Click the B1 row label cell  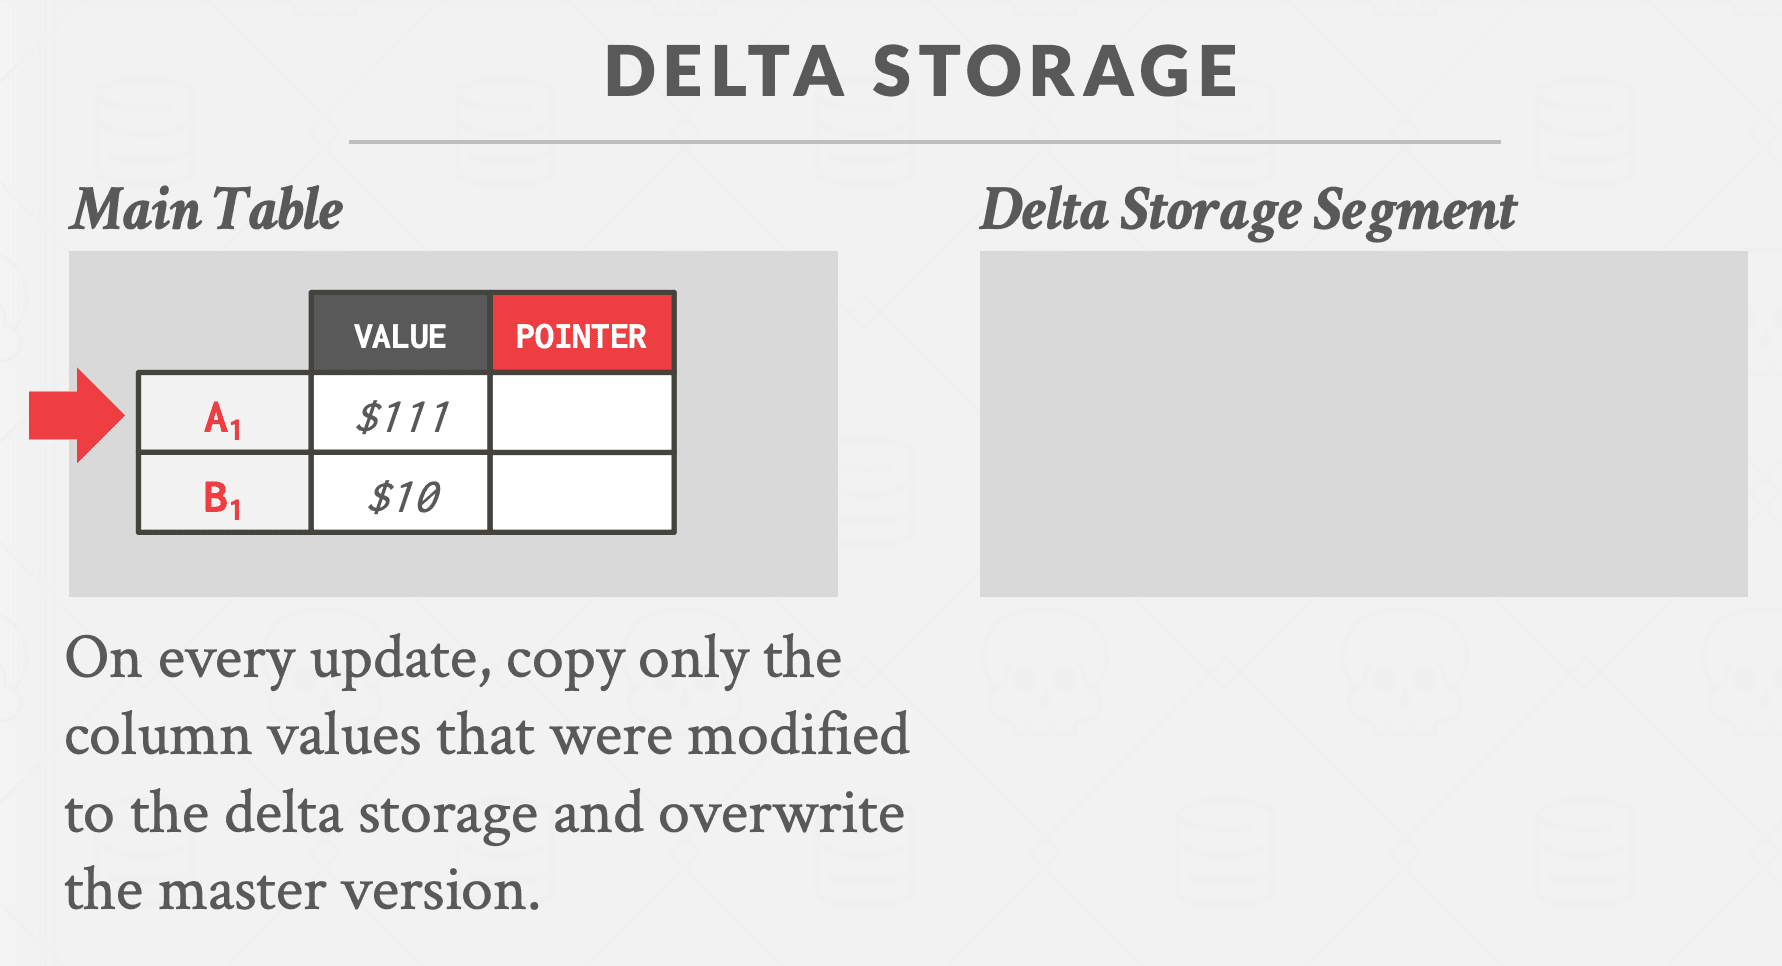[223, 496]
